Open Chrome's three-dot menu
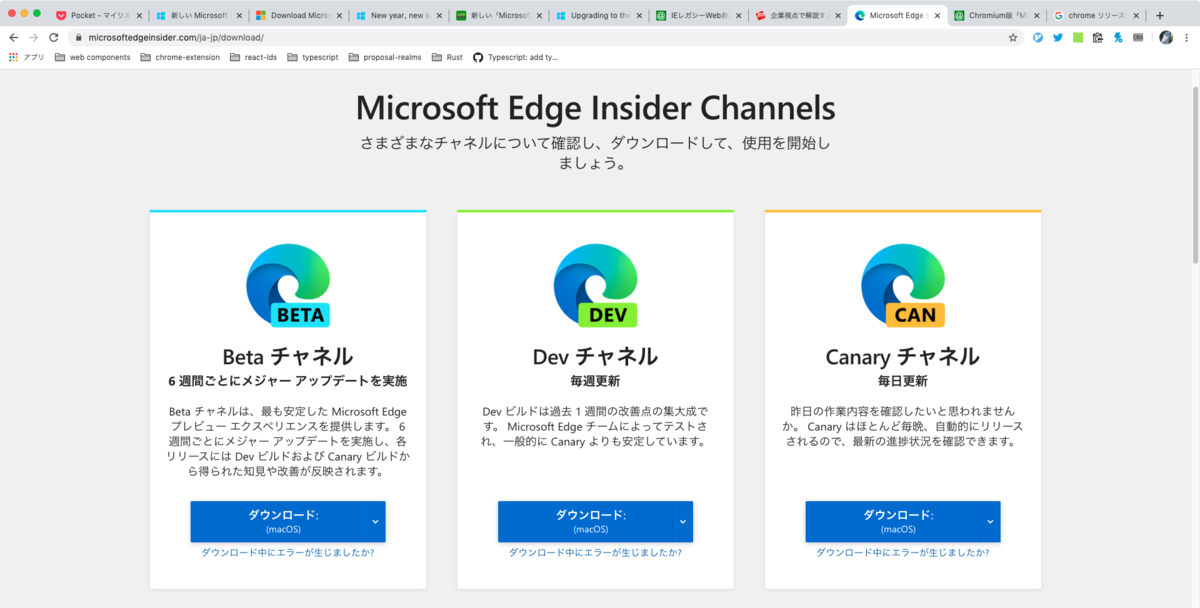Viewport: 1200px width, 608px height. 1187,37
